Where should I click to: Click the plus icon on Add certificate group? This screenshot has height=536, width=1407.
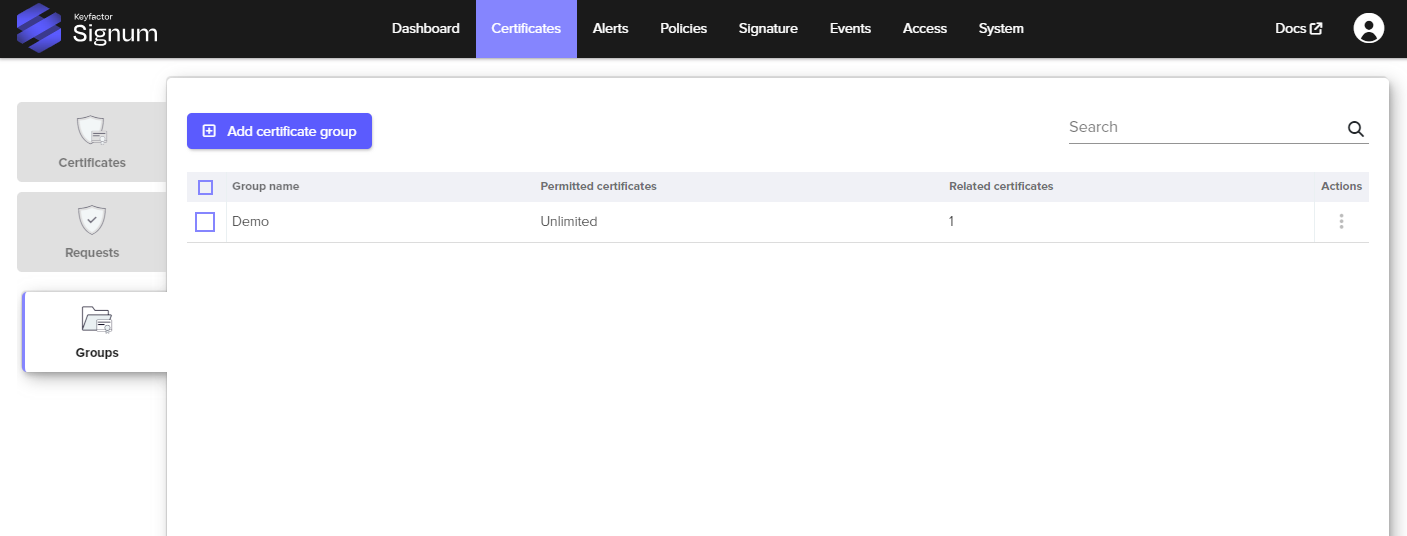click(209, 131)
